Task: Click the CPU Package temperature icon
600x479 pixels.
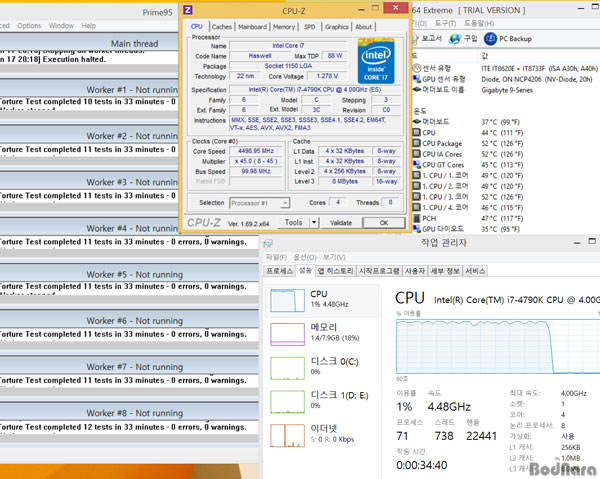Action: tap(417, 143)
